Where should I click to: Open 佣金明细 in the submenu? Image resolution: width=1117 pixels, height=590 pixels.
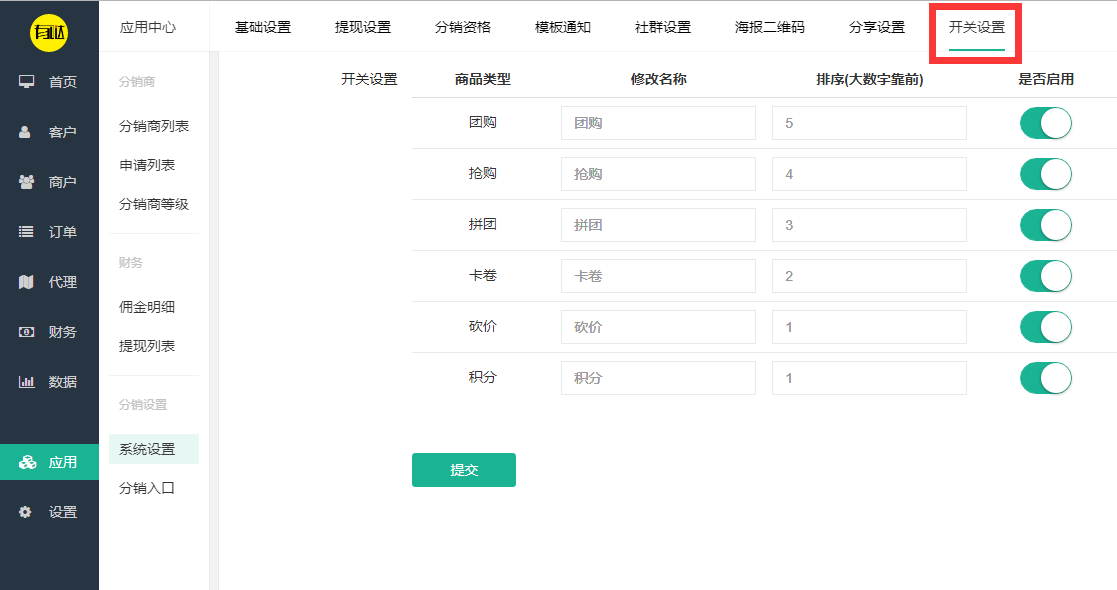[147, 307]
